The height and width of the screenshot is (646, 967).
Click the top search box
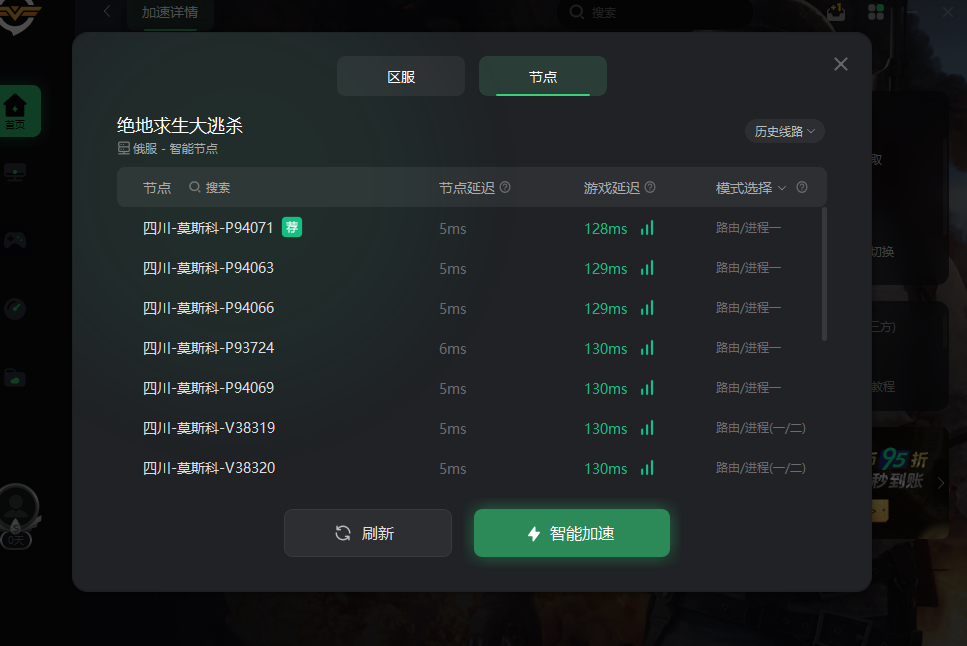654,12
